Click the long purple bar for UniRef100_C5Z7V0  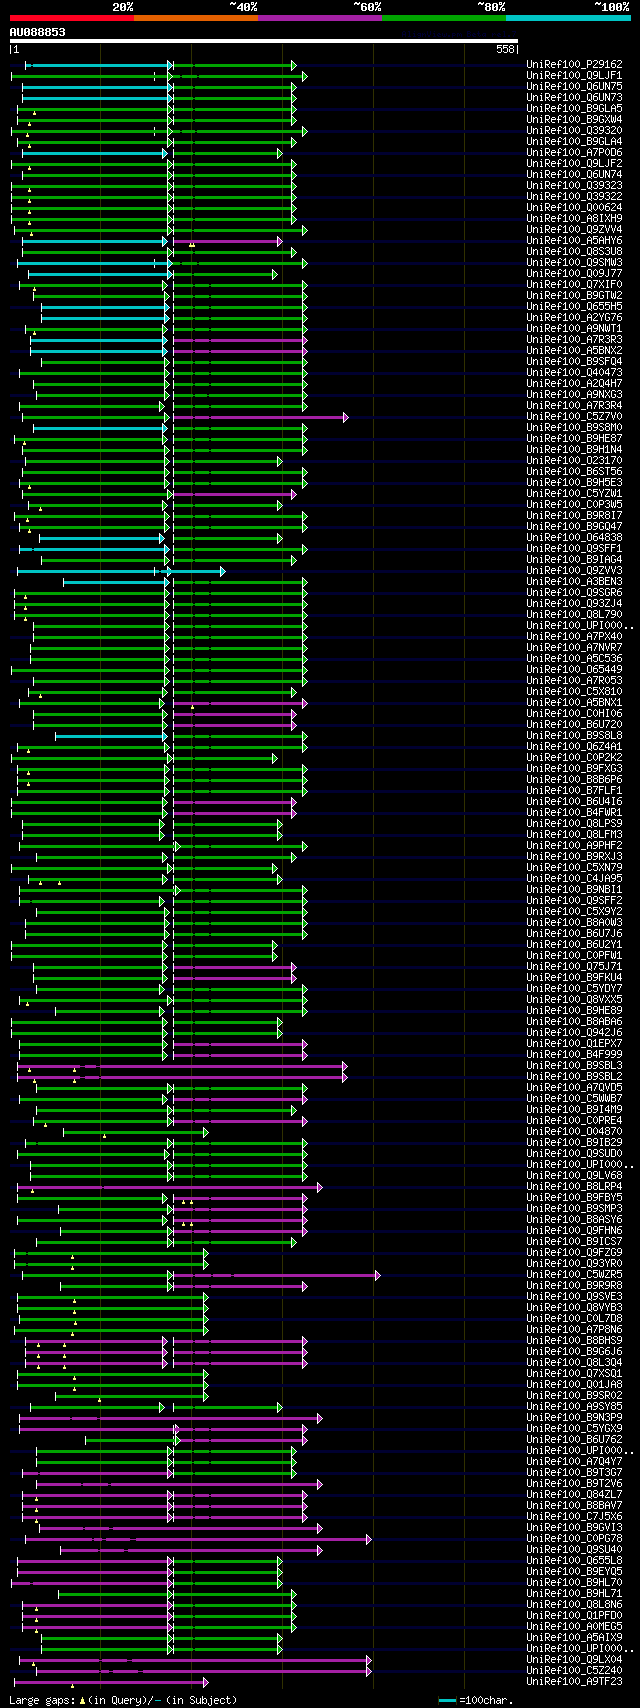pos(260,417)
